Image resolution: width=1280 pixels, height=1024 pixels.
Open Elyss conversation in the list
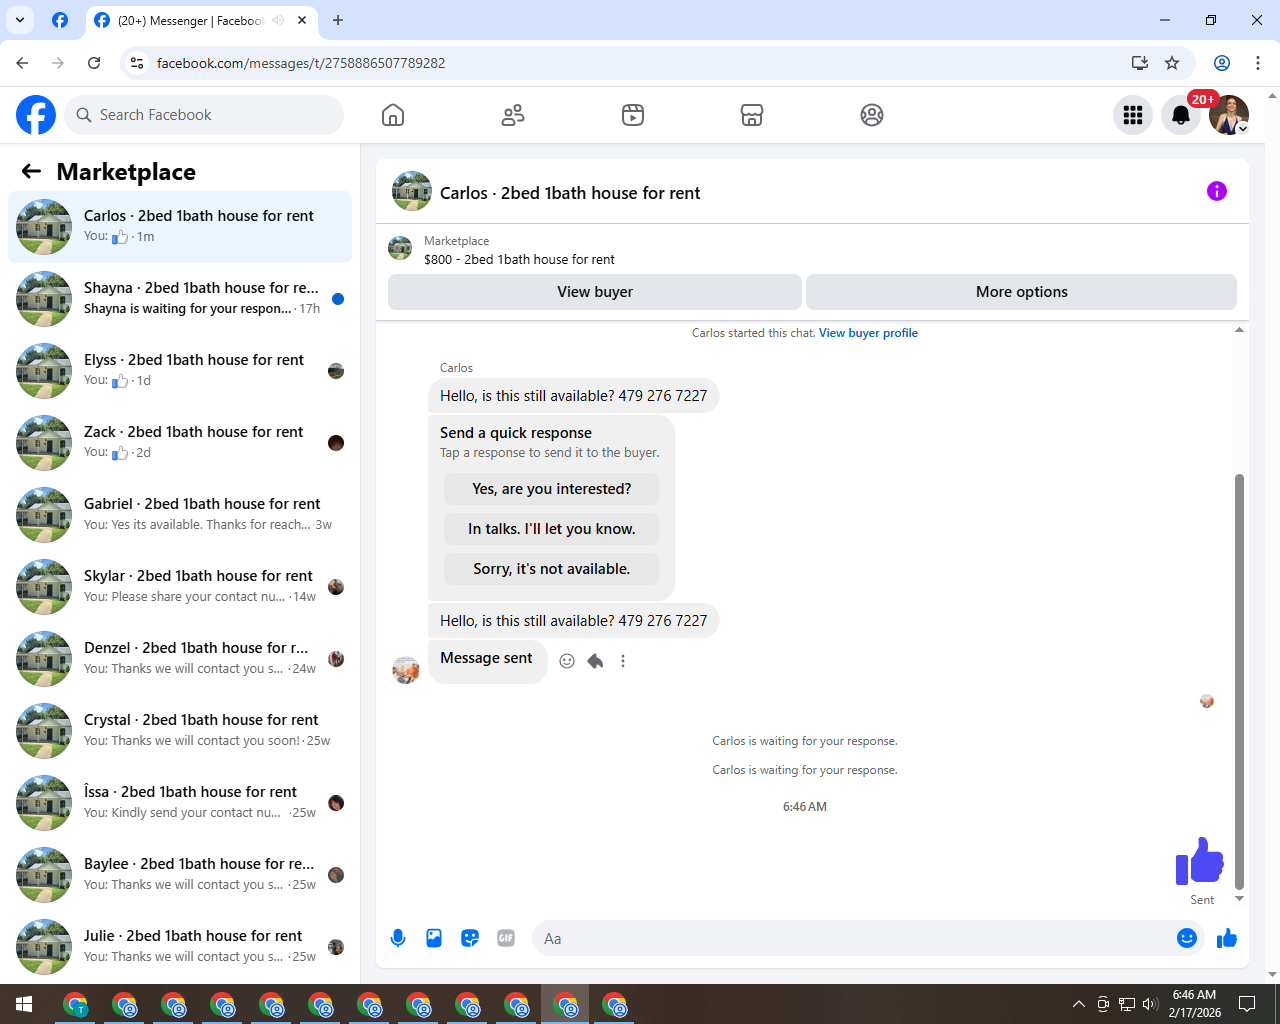(x=180, y=371)
